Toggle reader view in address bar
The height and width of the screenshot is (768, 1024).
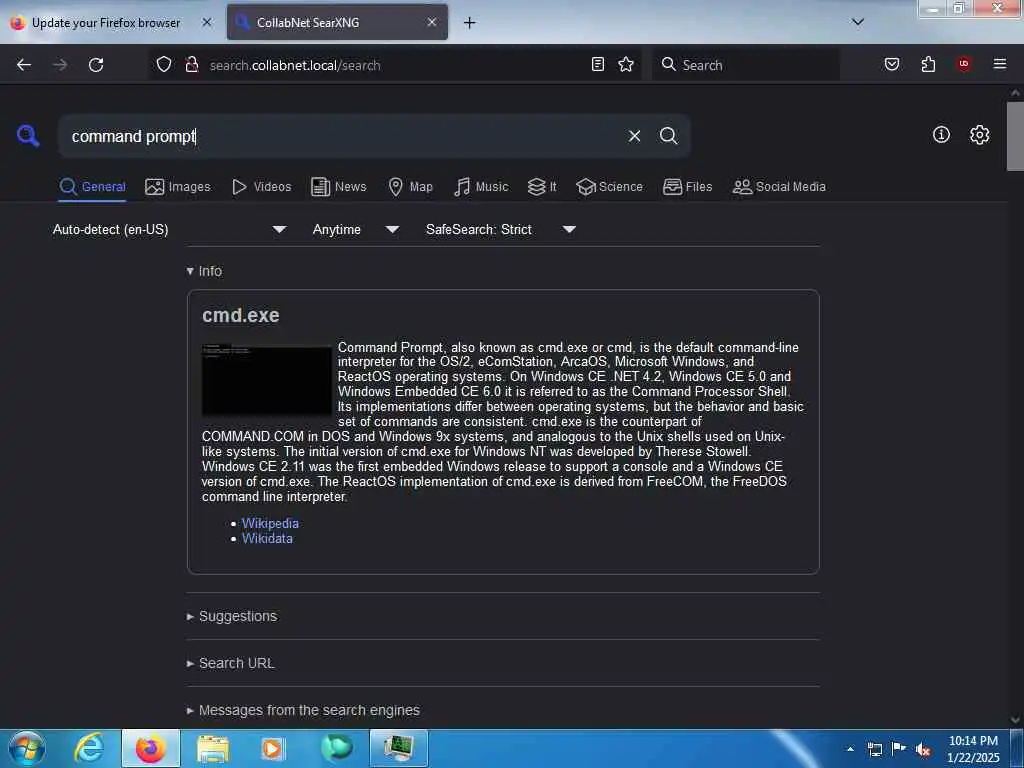[x=598, y=64]
